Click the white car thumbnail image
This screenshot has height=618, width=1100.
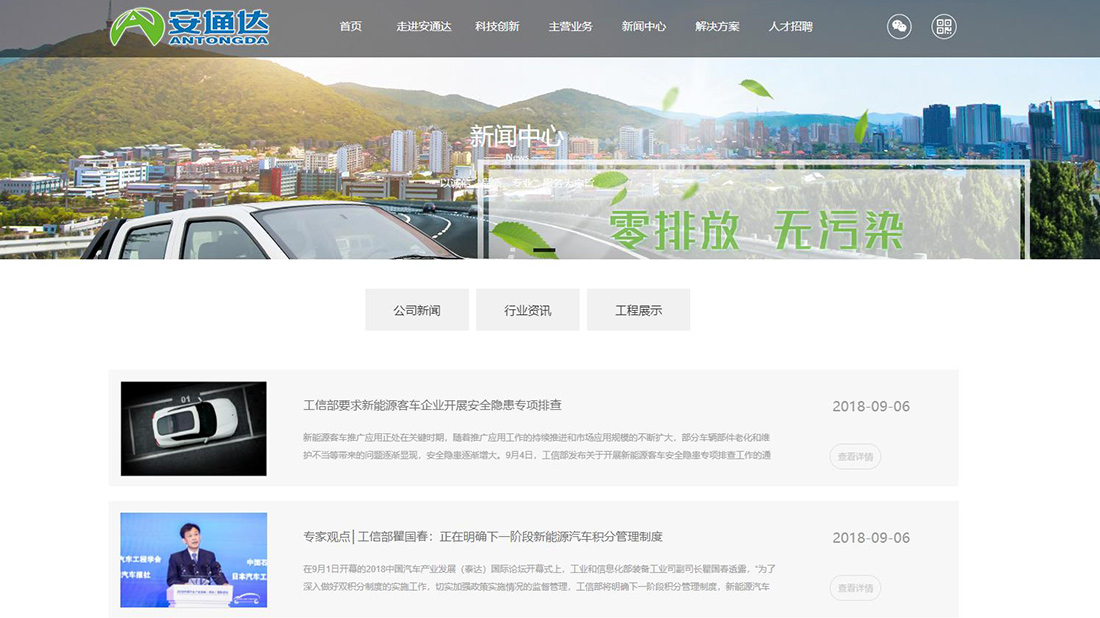(x=193, y=427)
